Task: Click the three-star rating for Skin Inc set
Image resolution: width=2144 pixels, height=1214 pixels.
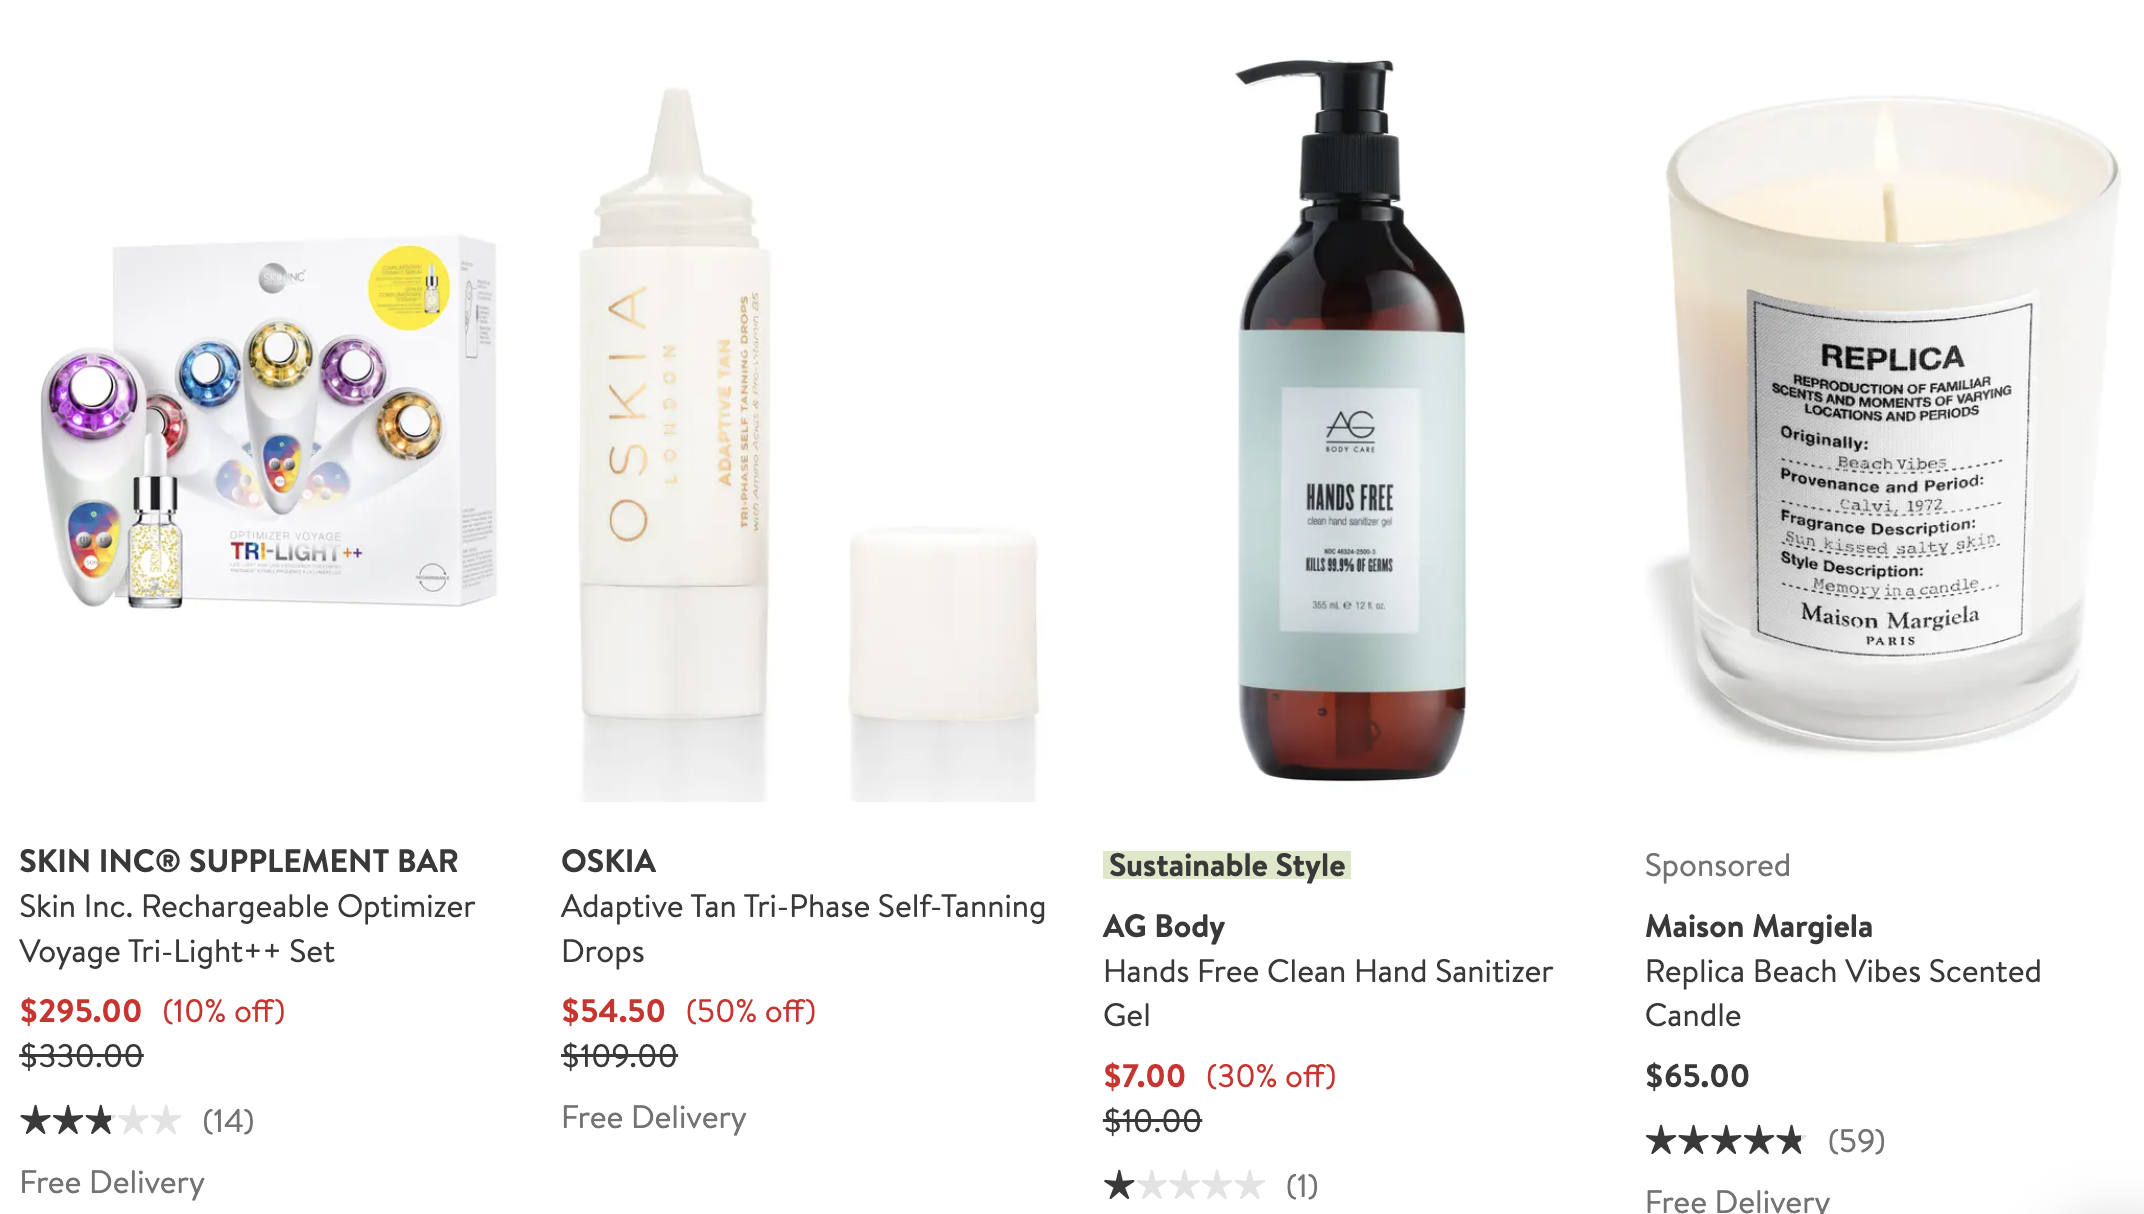Action: pyautogui.click(x=100, y=1121)
